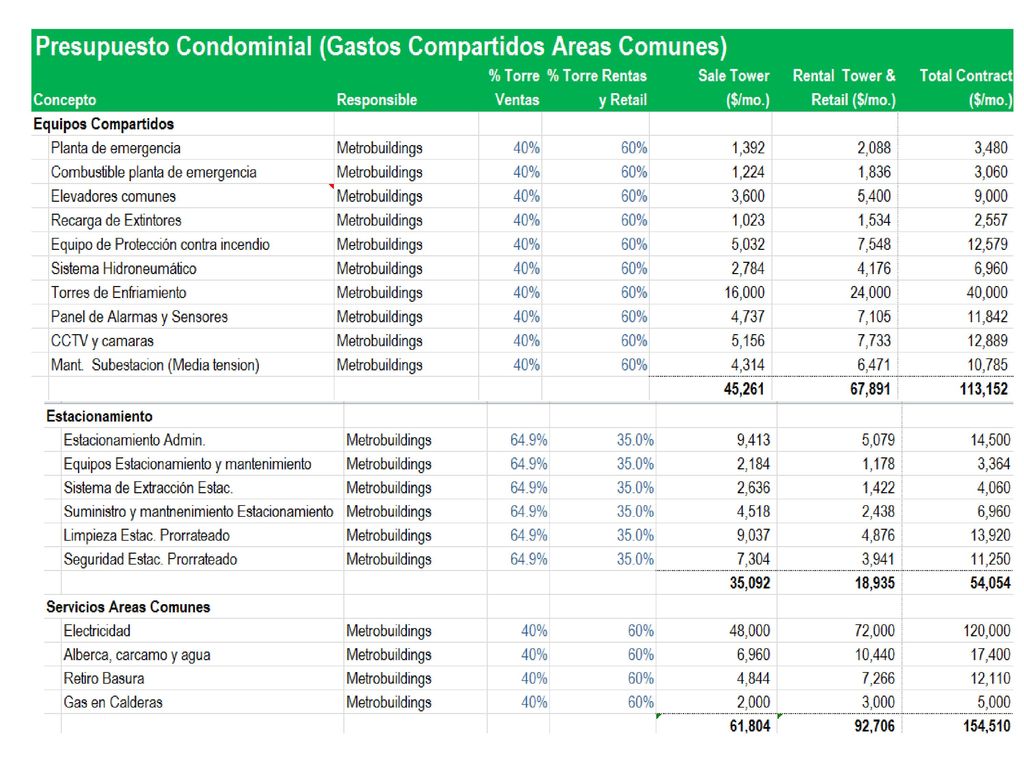Select 'Limpieza Estac. Prorrateado' cell

tap(146, 536)
